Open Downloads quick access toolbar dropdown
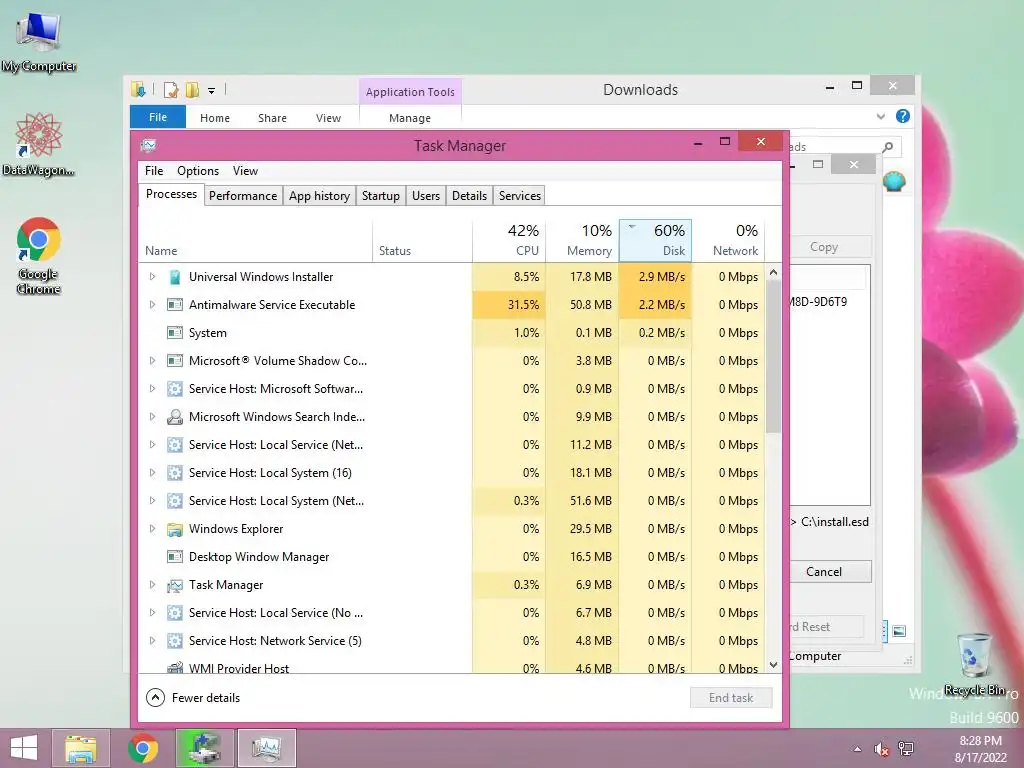1024x768 pixels. [212, 91]
